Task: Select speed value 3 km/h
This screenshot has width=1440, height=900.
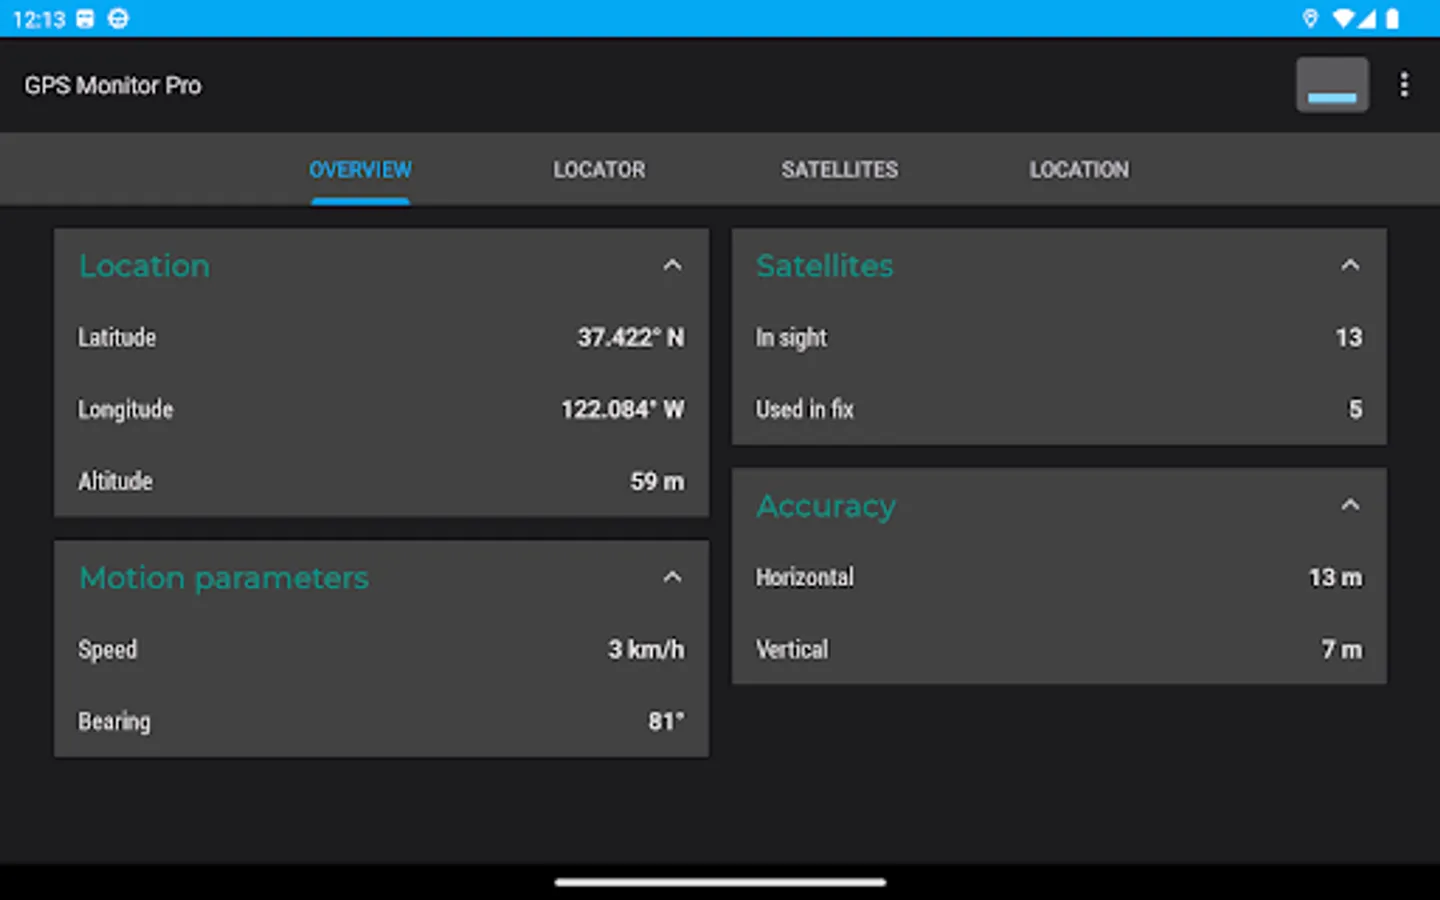Action: pos(646,650)
